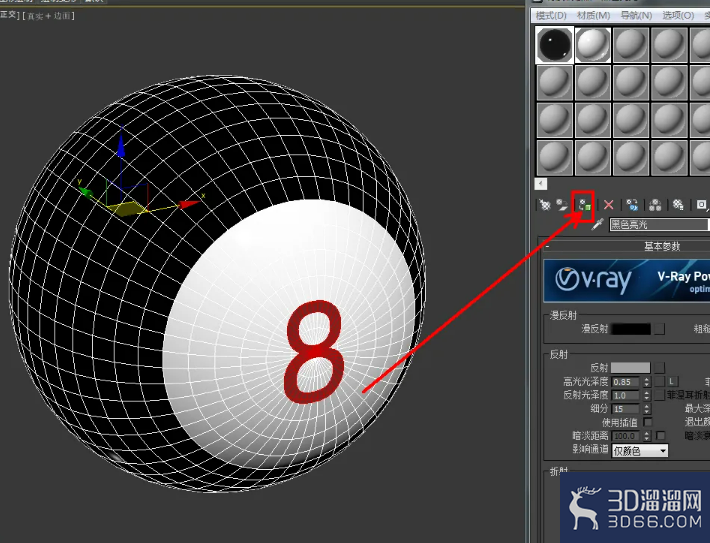Screen dimensions: 710x543
Task: Click the green Y axis gizmo arrow
Action: click(x=85, y=194)
